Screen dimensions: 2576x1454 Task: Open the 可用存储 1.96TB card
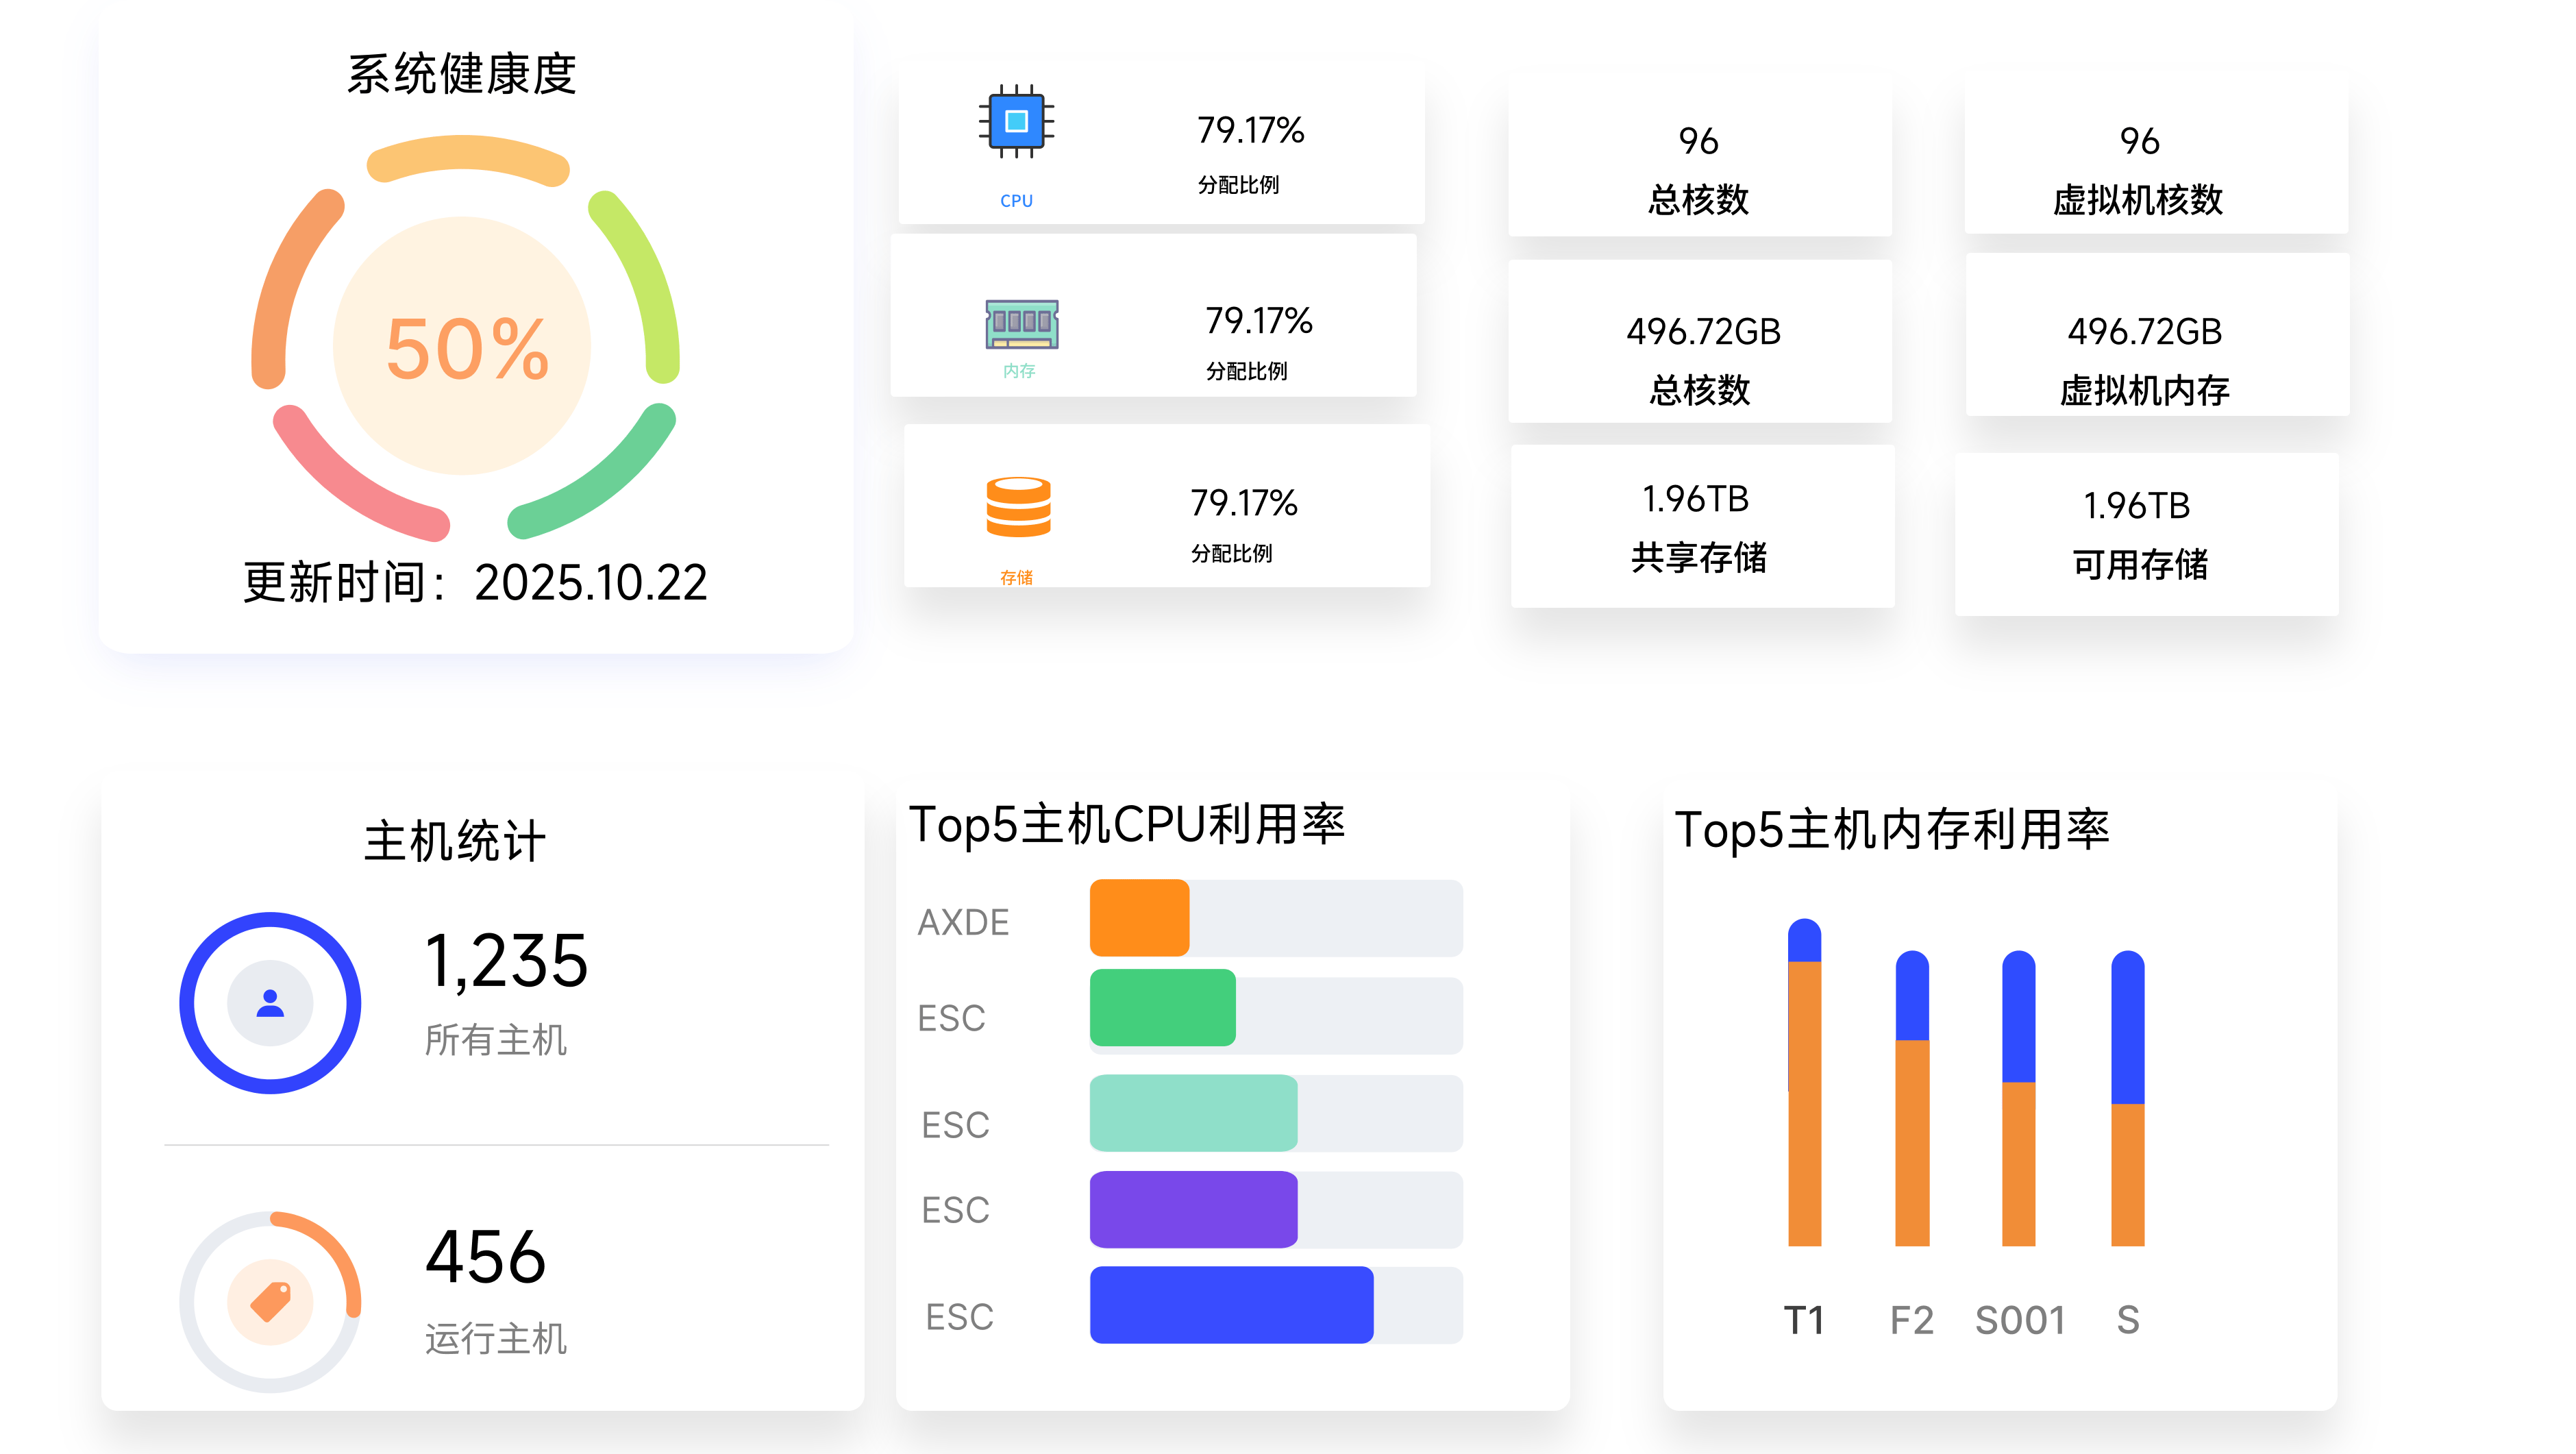(x=2146, y=535)
